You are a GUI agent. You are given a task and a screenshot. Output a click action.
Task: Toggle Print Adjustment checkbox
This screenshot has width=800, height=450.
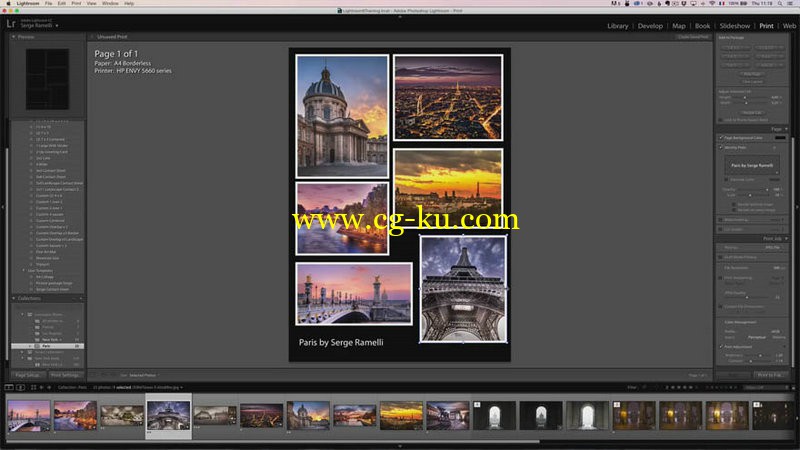pos(721,347)
